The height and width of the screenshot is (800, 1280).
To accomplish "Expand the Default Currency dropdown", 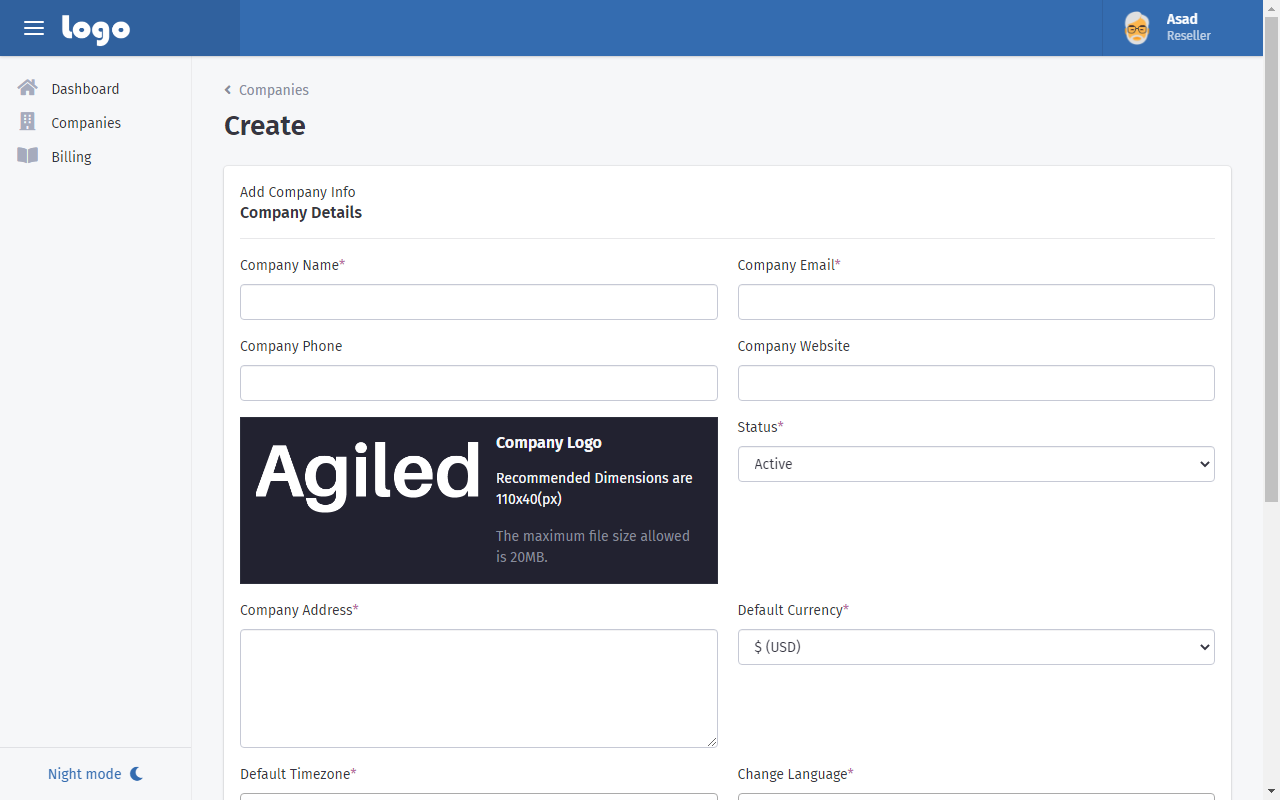I will pos(975,647).
